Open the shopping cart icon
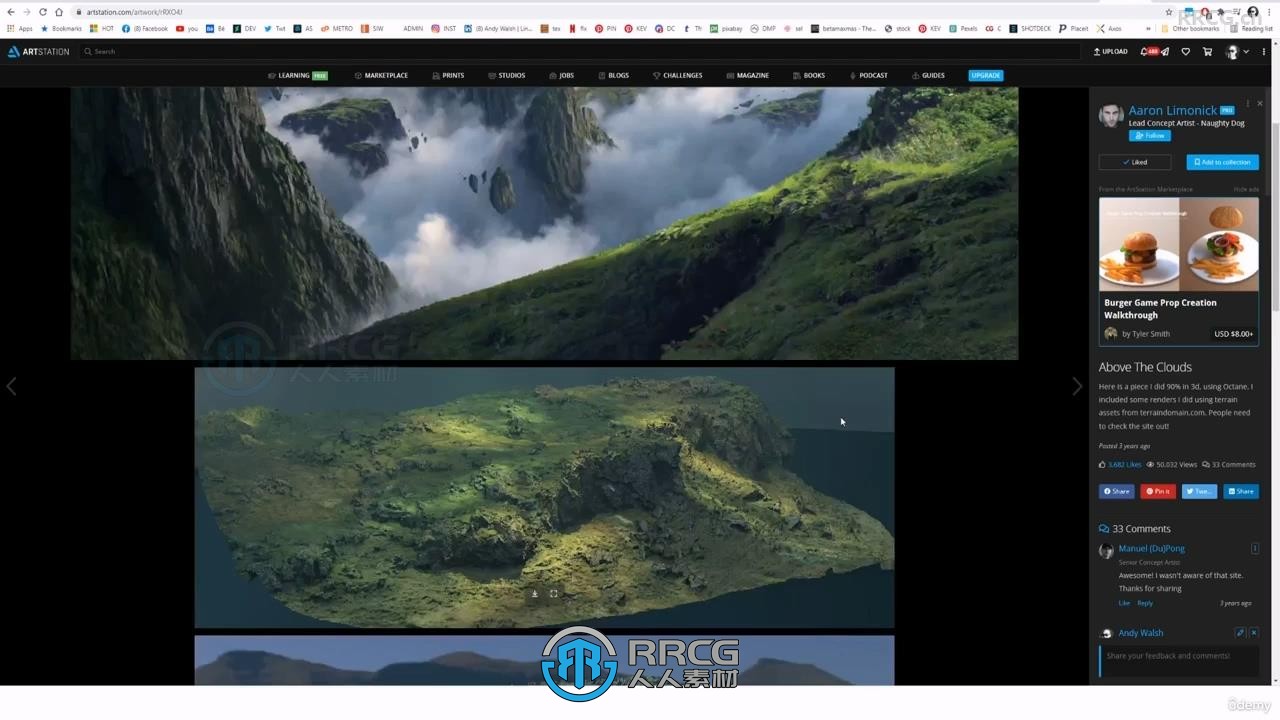This screenshot has width=1280, height=720. pos(1207,51)
